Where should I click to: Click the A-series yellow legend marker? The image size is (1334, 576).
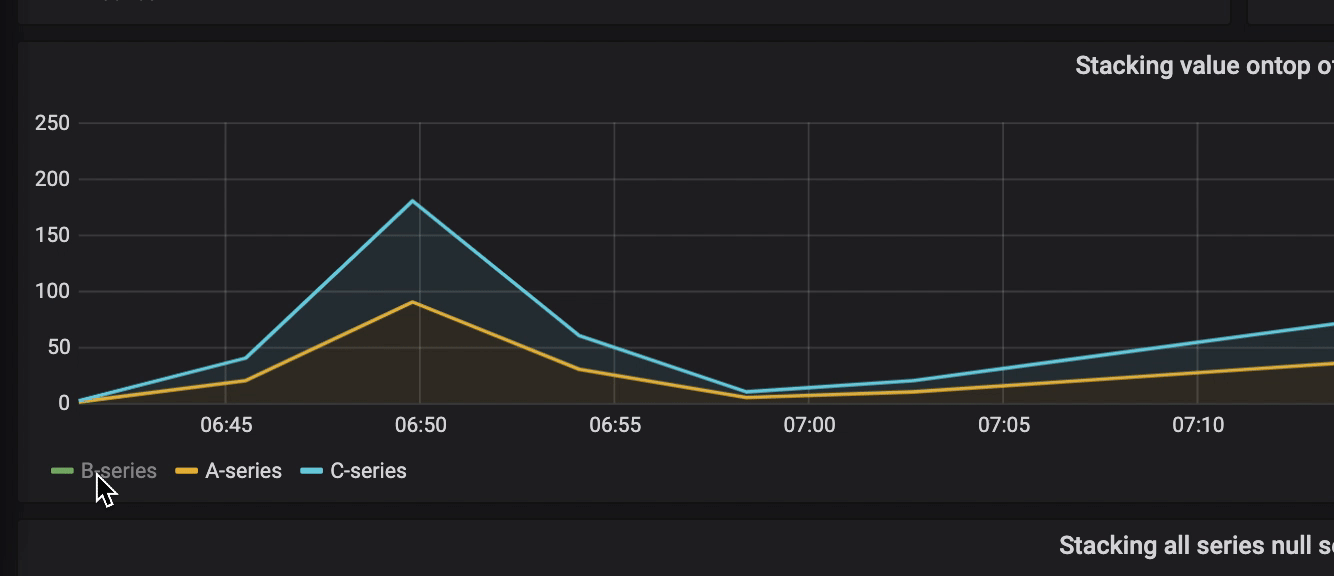click(187, 470)
